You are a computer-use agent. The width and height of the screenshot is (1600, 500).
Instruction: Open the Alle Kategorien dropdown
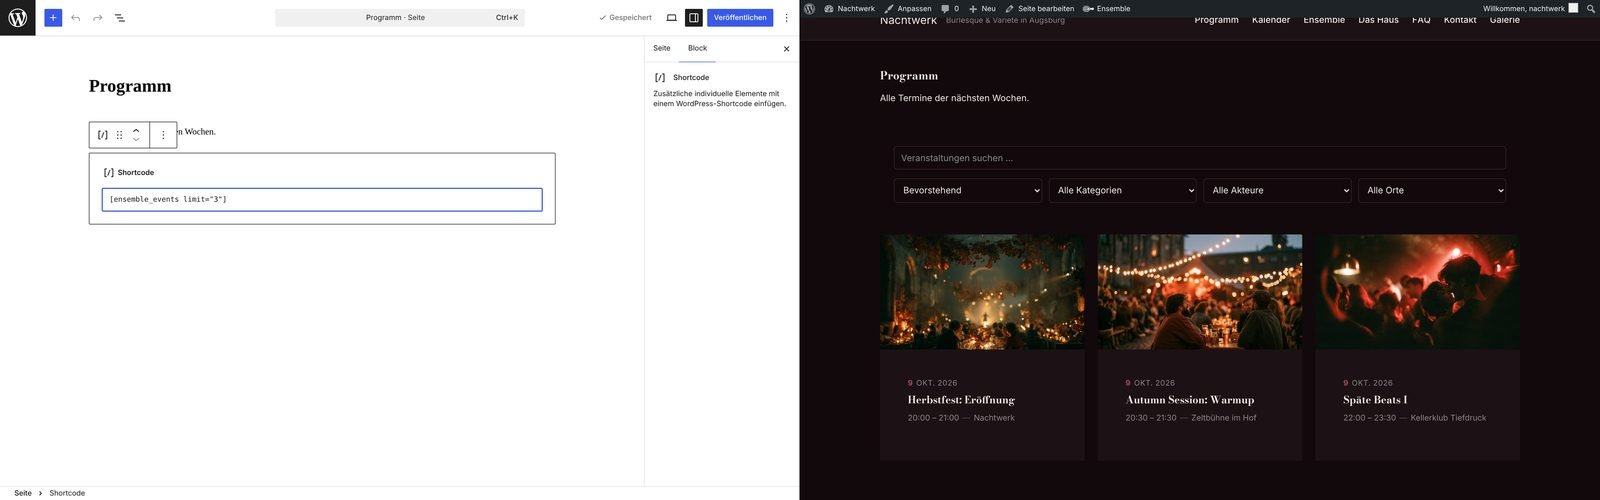pyautogui.click(x=1122, y=190)
